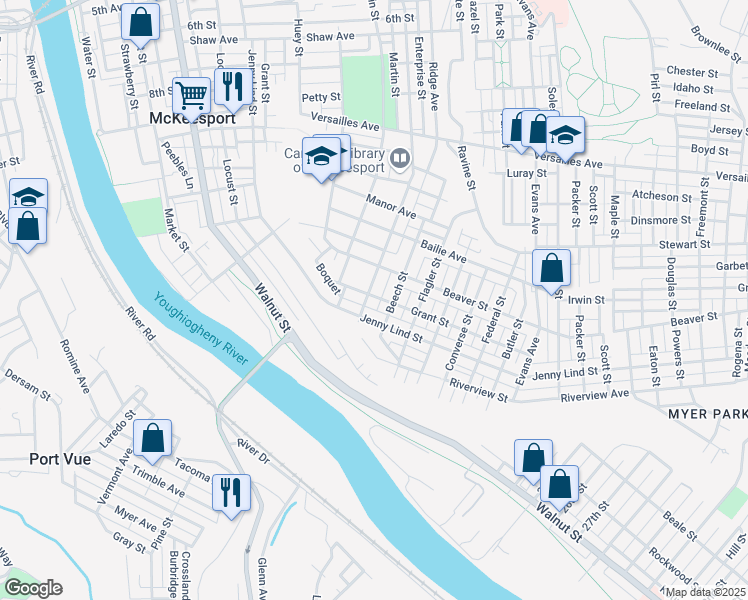The width and height of the screenshot is (748, 600).
Task: Click the Gray St label
Action: pyautogui.click(x=129, y=543)
